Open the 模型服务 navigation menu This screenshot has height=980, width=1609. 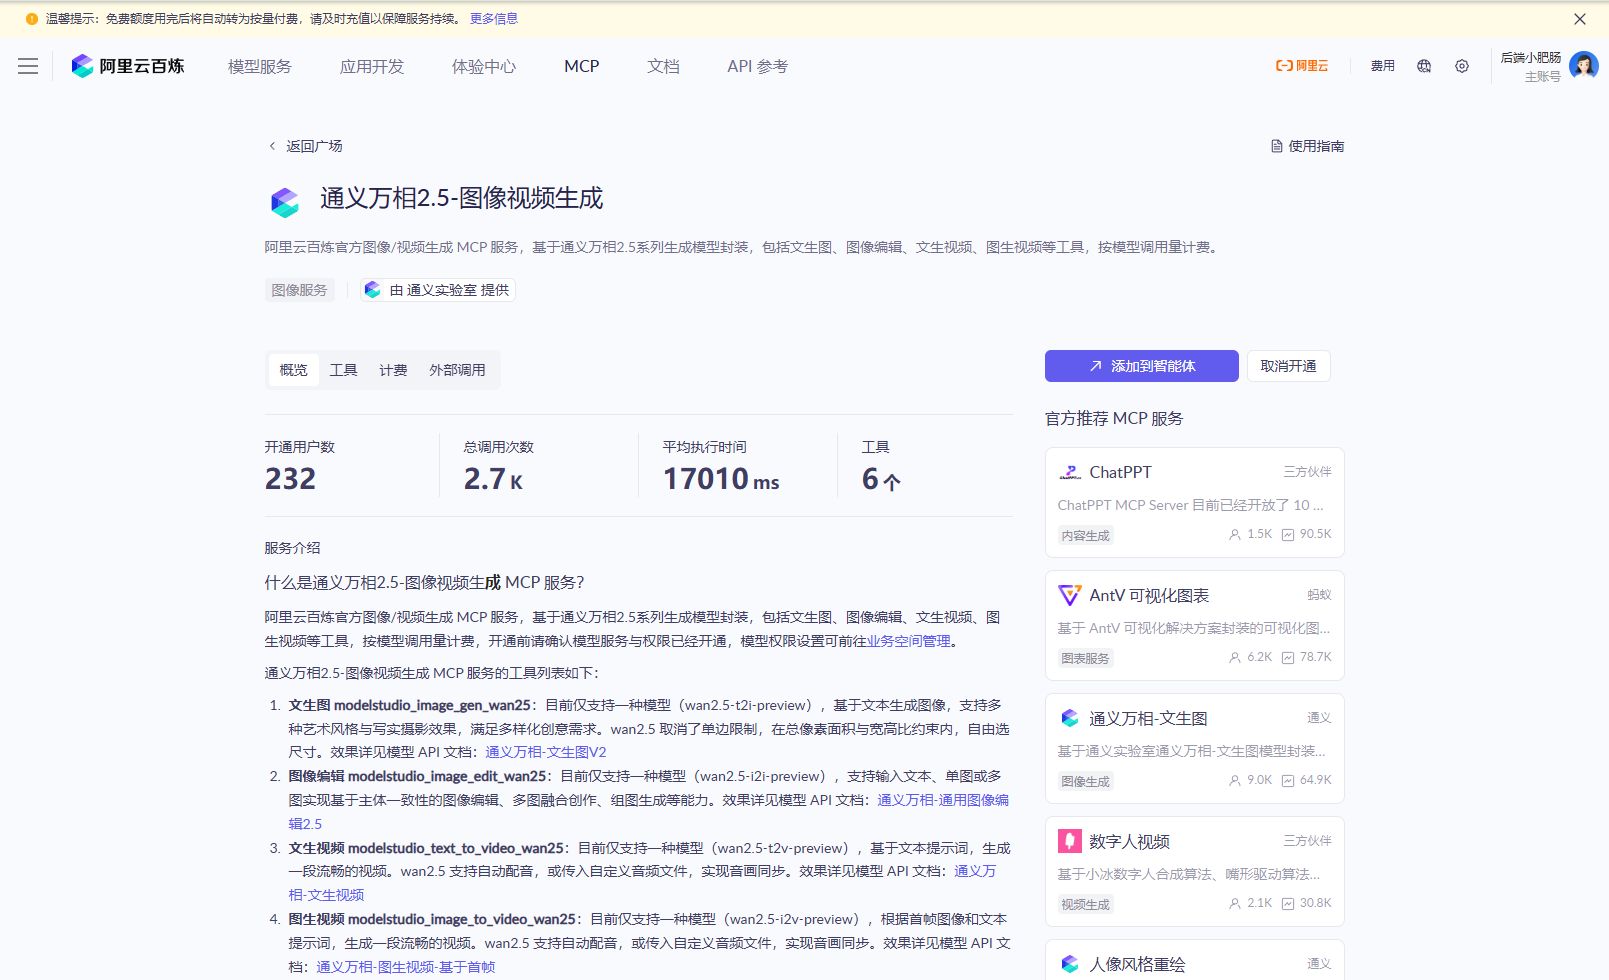260,66
